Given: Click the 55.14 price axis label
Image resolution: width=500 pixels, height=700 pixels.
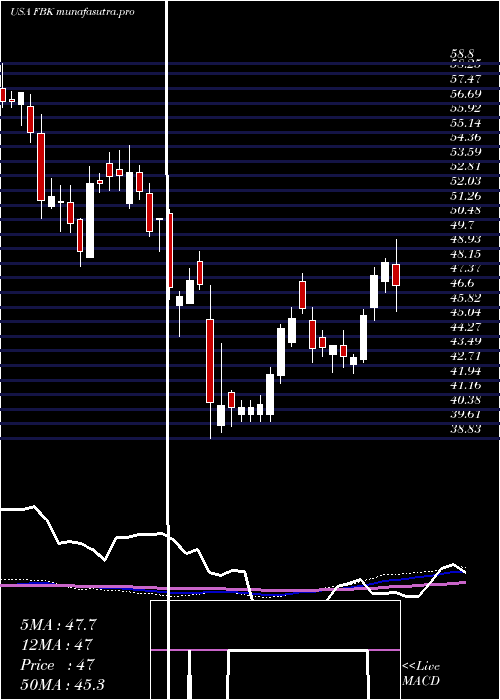Looking at the screenshot, I should click(466, 123).
